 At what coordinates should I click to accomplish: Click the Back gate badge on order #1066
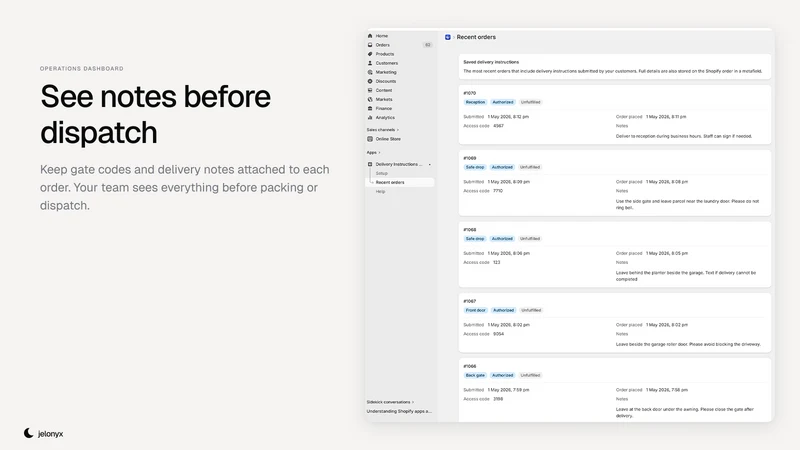[475, 376]
